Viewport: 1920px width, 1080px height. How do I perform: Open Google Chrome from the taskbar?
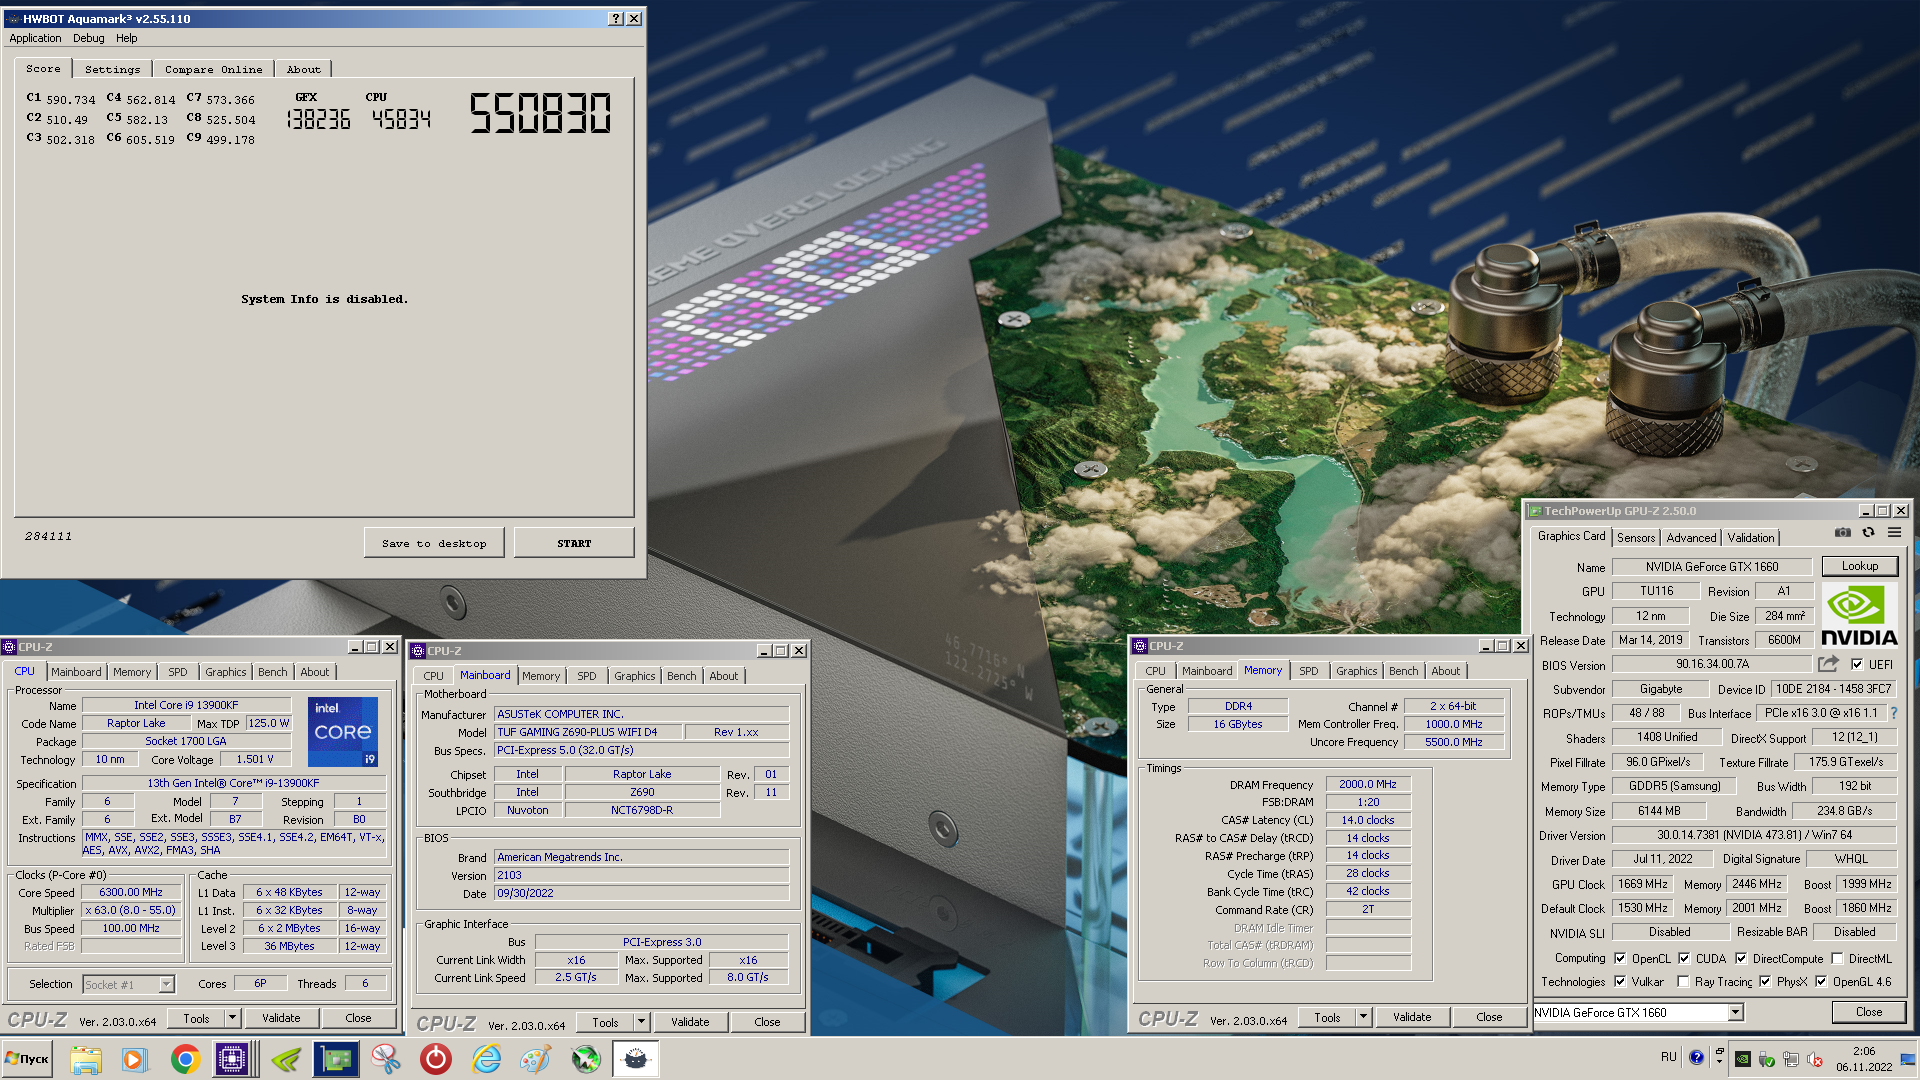(x=185, y=1059)
